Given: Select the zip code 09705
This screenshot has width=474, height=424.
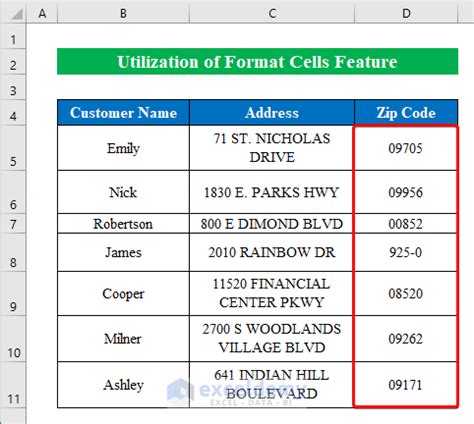Looking at the screenshot, I should point(406,148).
